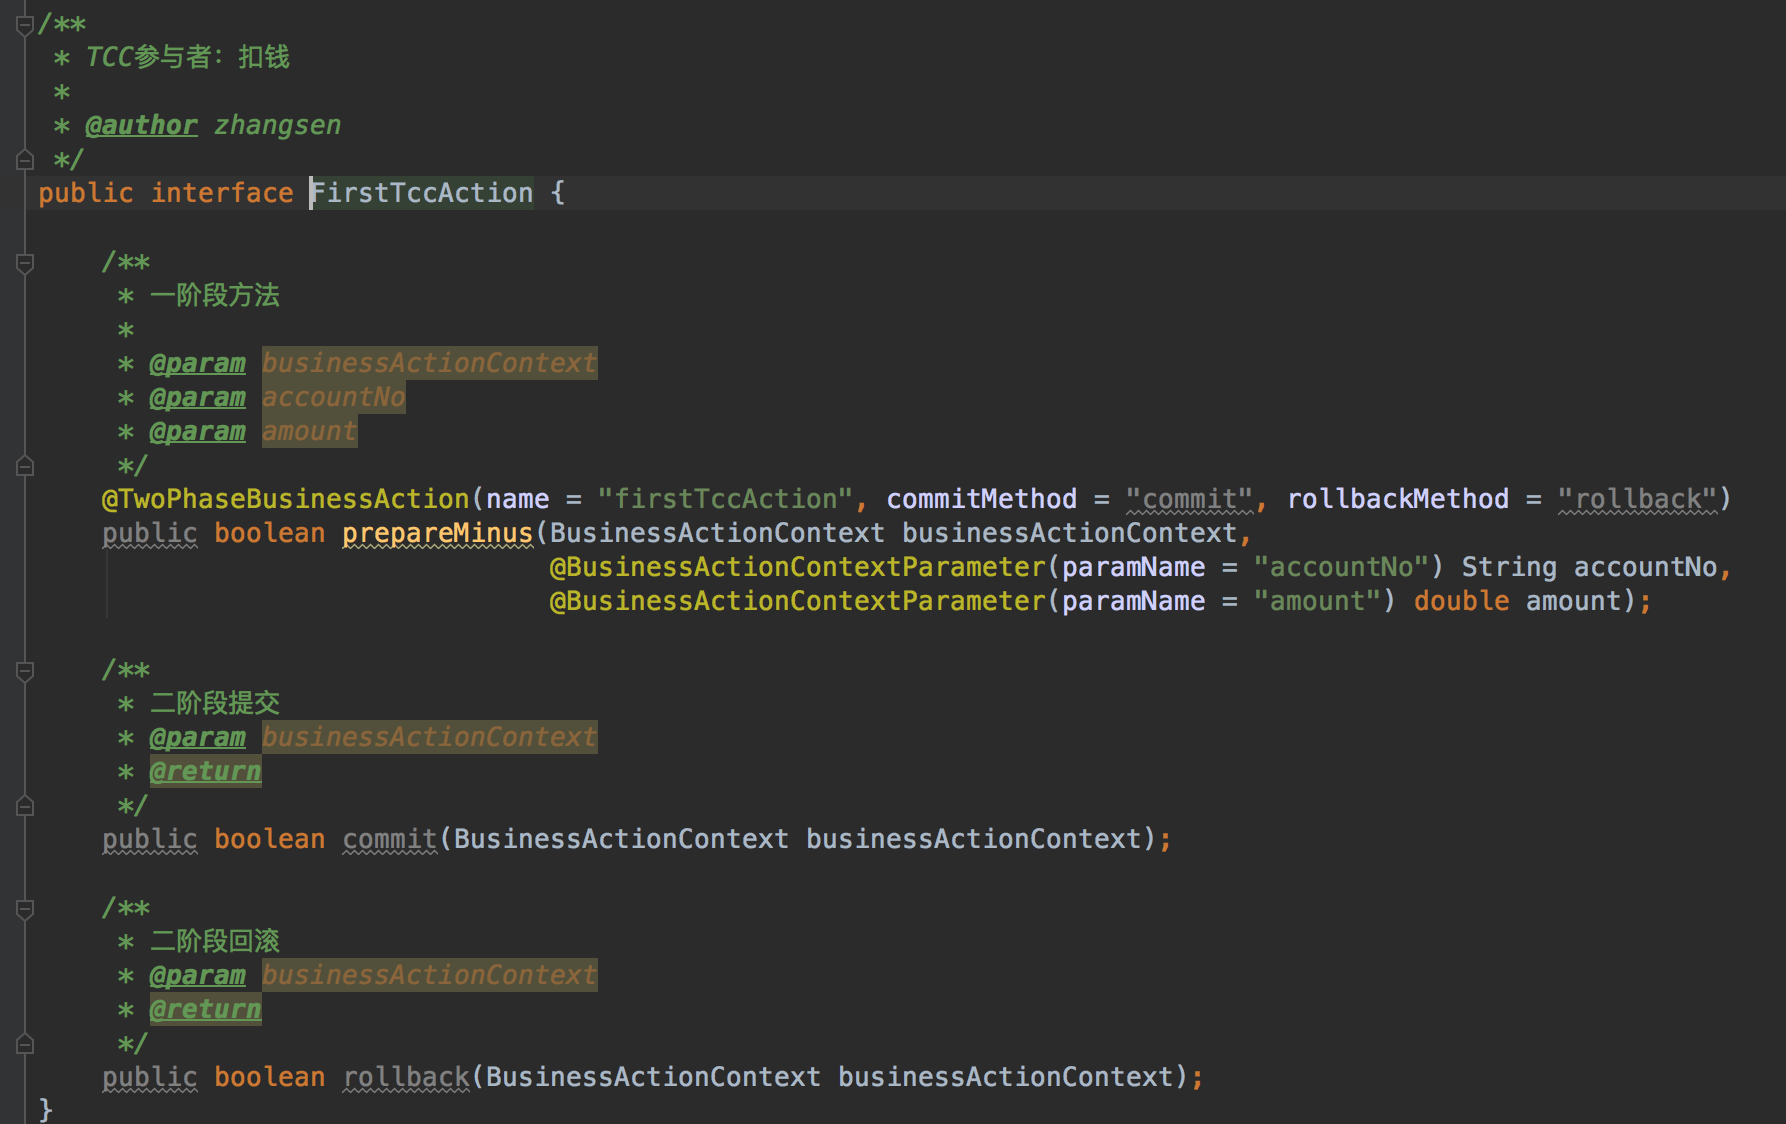The width and height of the screenshot is (1786, 1124).
Task: Click @BusinessActionContextParameter annotation for accountNo
Action: [797, 567]
